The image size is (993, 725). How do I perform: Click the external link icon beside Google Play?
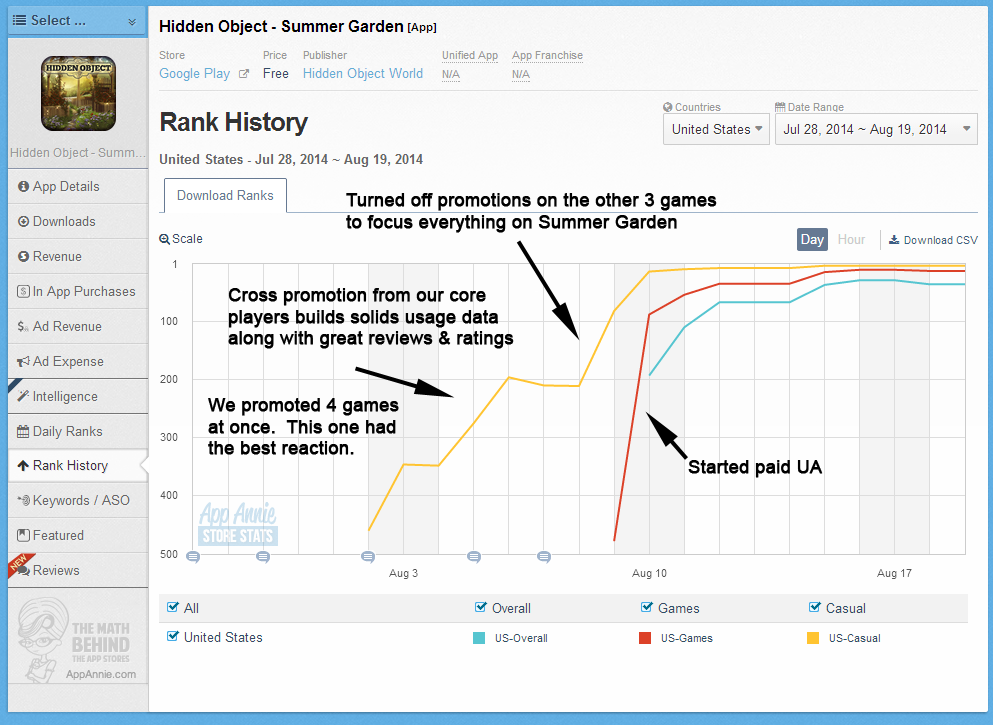[244, 74]
